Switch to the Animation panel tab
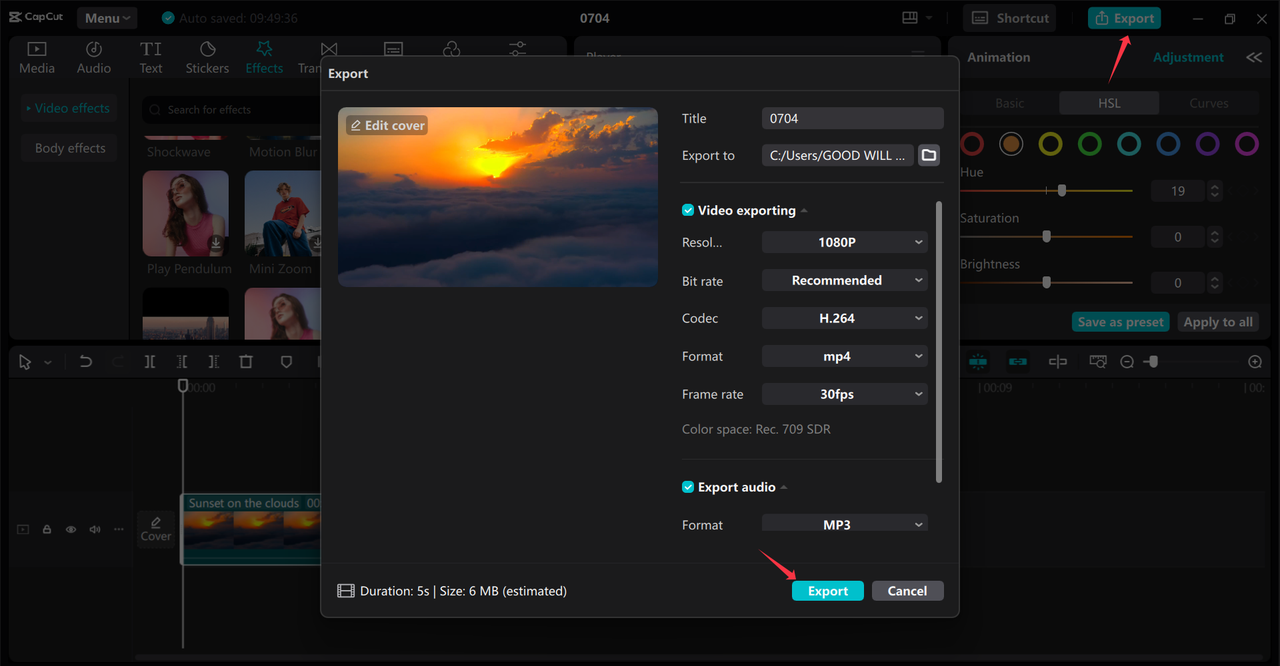This screenshot has height=666, width=1280. point(998,57)
